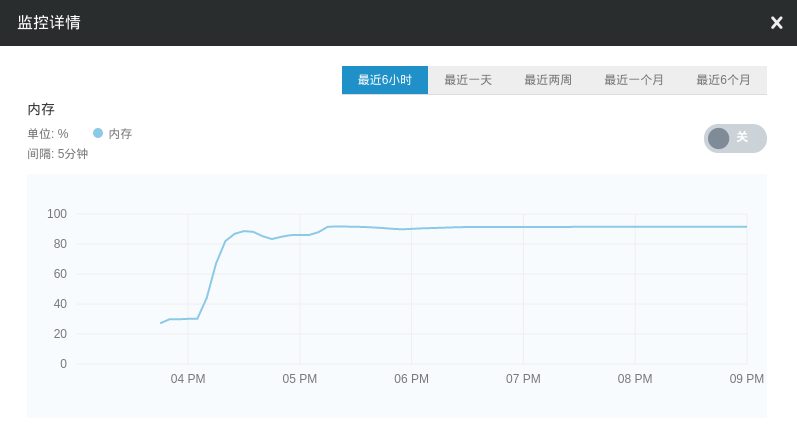Open the 最近一个月 tab

(634, 80)
